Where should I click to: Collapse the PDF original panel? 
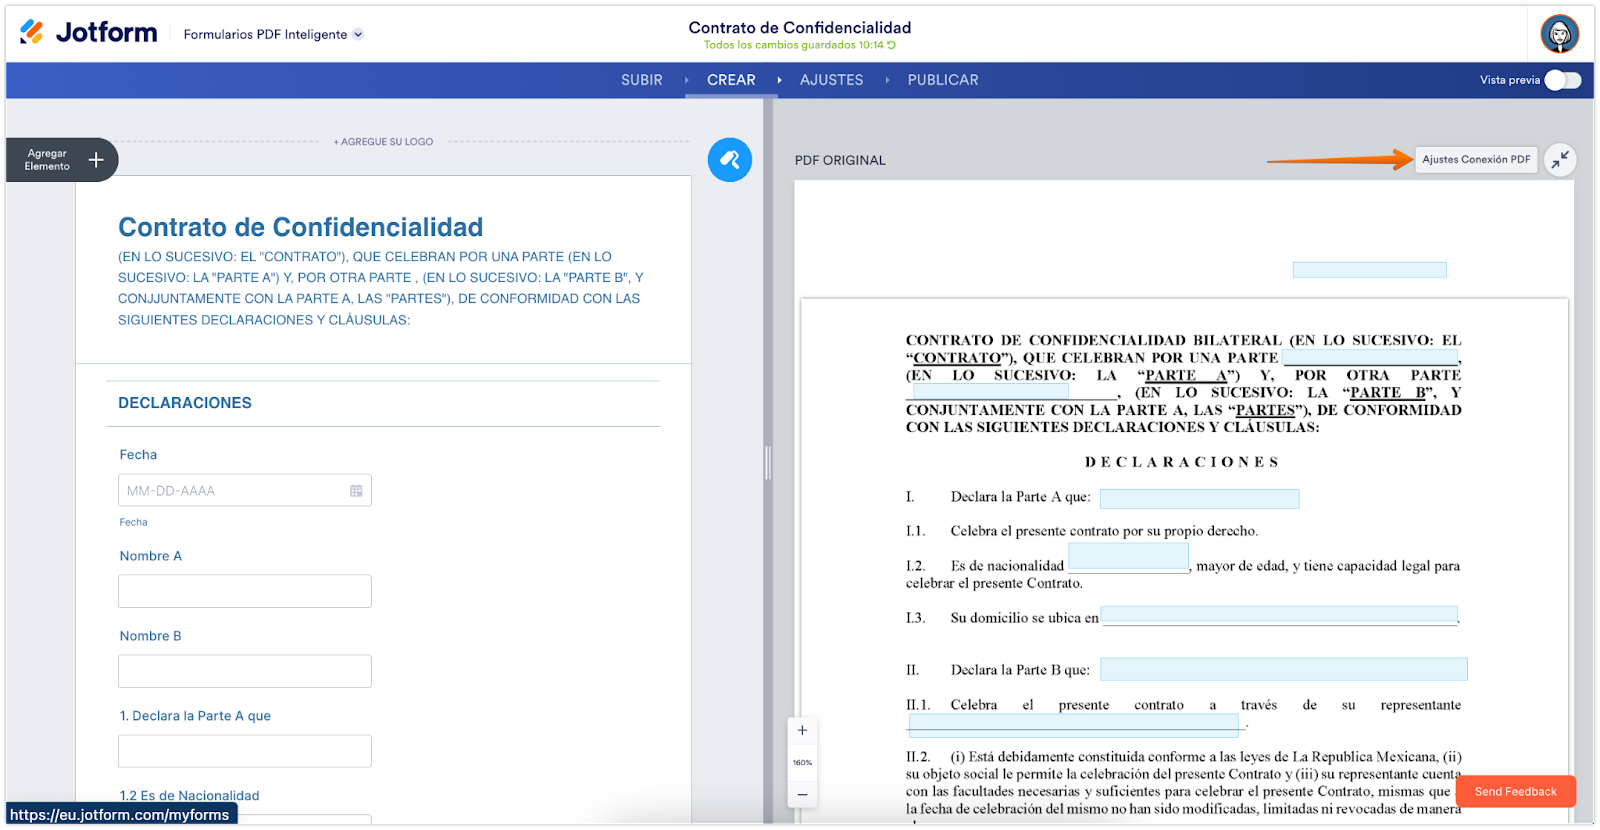click(1560, 160)
